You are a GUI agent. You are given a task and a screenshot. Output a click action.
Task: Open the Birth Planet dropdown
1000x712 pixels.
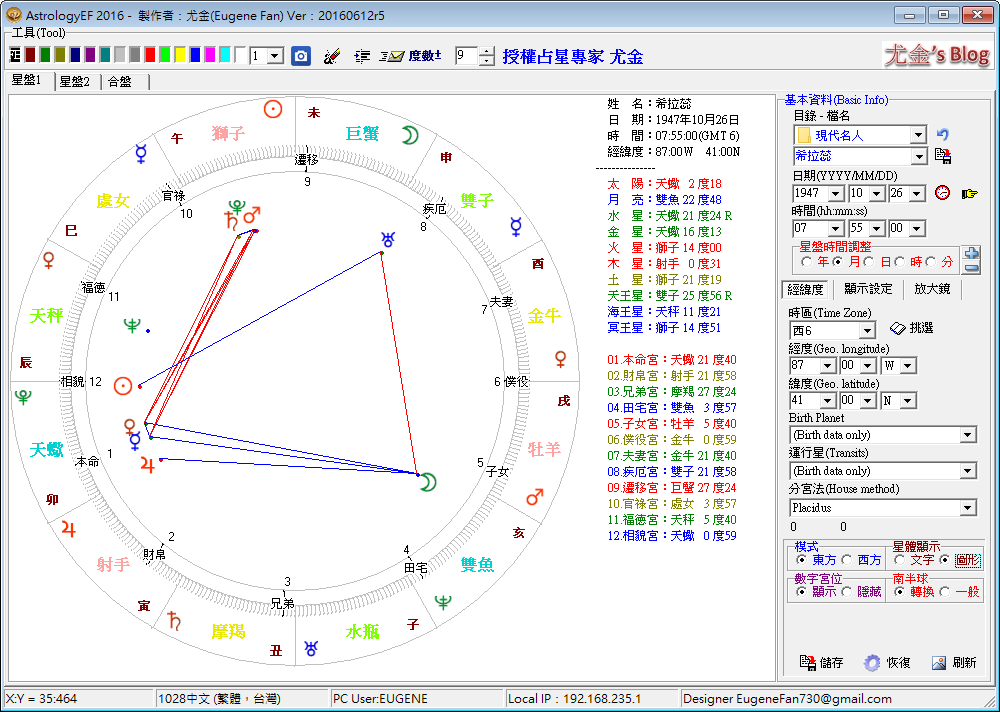pyautogui.click(x=968, y=435)
